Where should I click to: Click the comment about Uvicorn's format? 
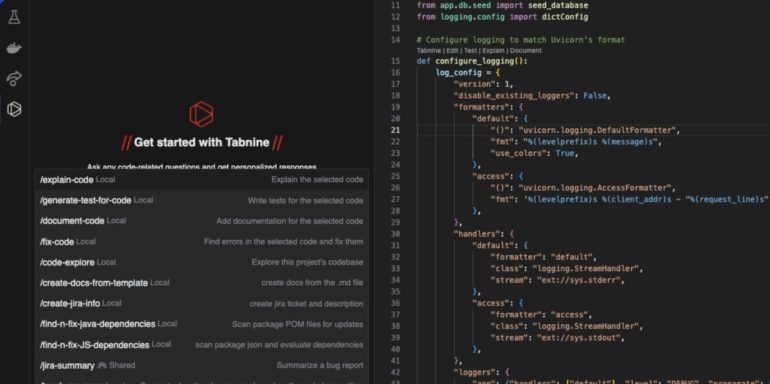pos(521,40)
